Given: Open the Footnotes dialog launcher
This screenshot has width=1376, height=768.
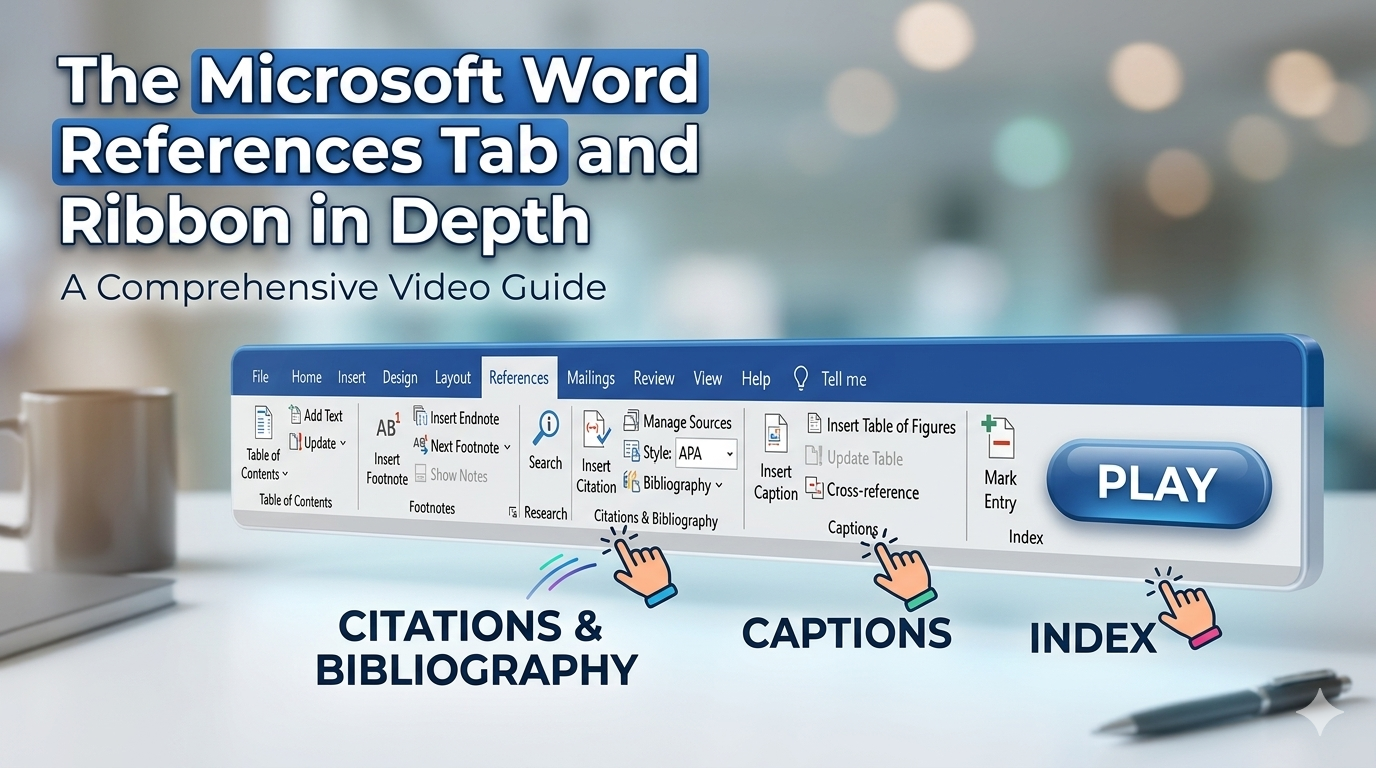Looking at the screenshot, I should [513, 512].
